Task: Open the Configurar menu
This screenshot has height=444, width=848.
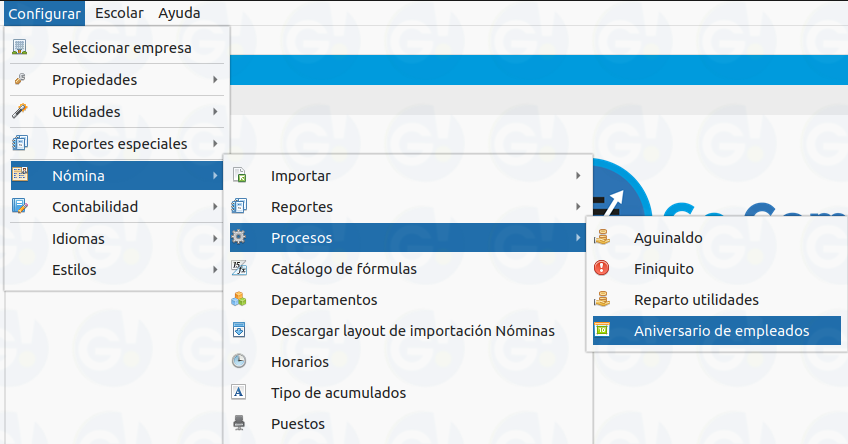Action: click(44, 13)
